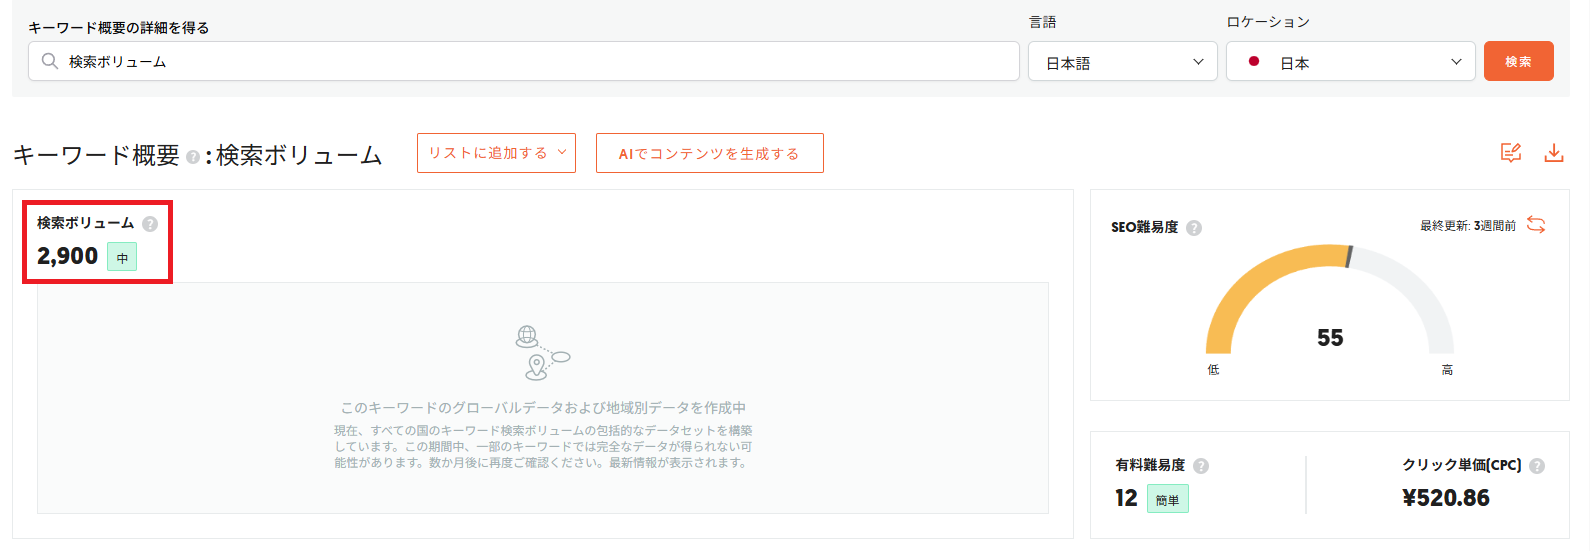Click the 2,900 search volume value
1590x551 pixels.
coord(68,256)
